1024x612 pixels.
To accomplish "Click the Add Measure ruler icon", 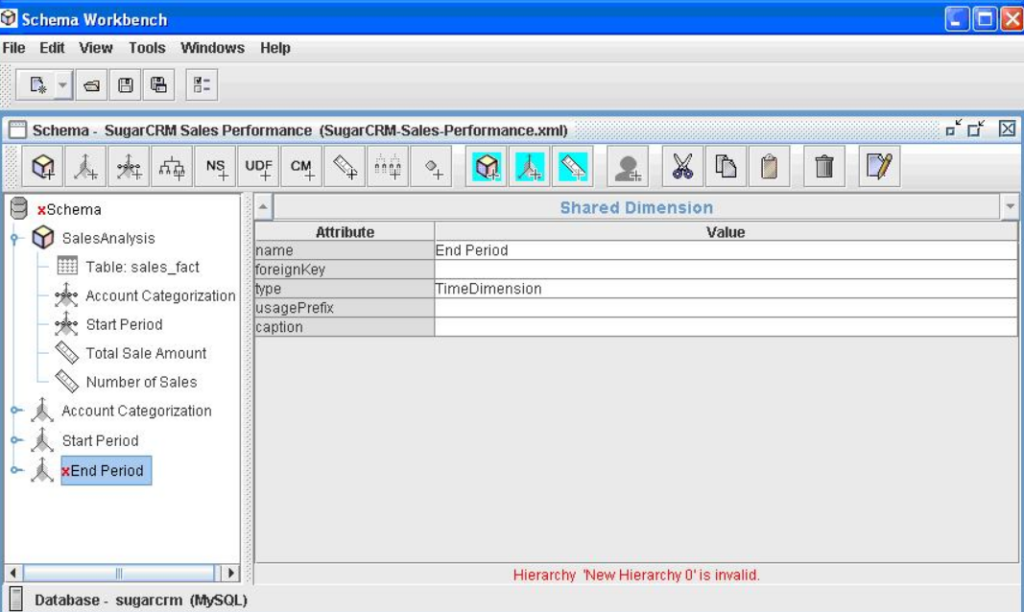I will pos(344,167).
